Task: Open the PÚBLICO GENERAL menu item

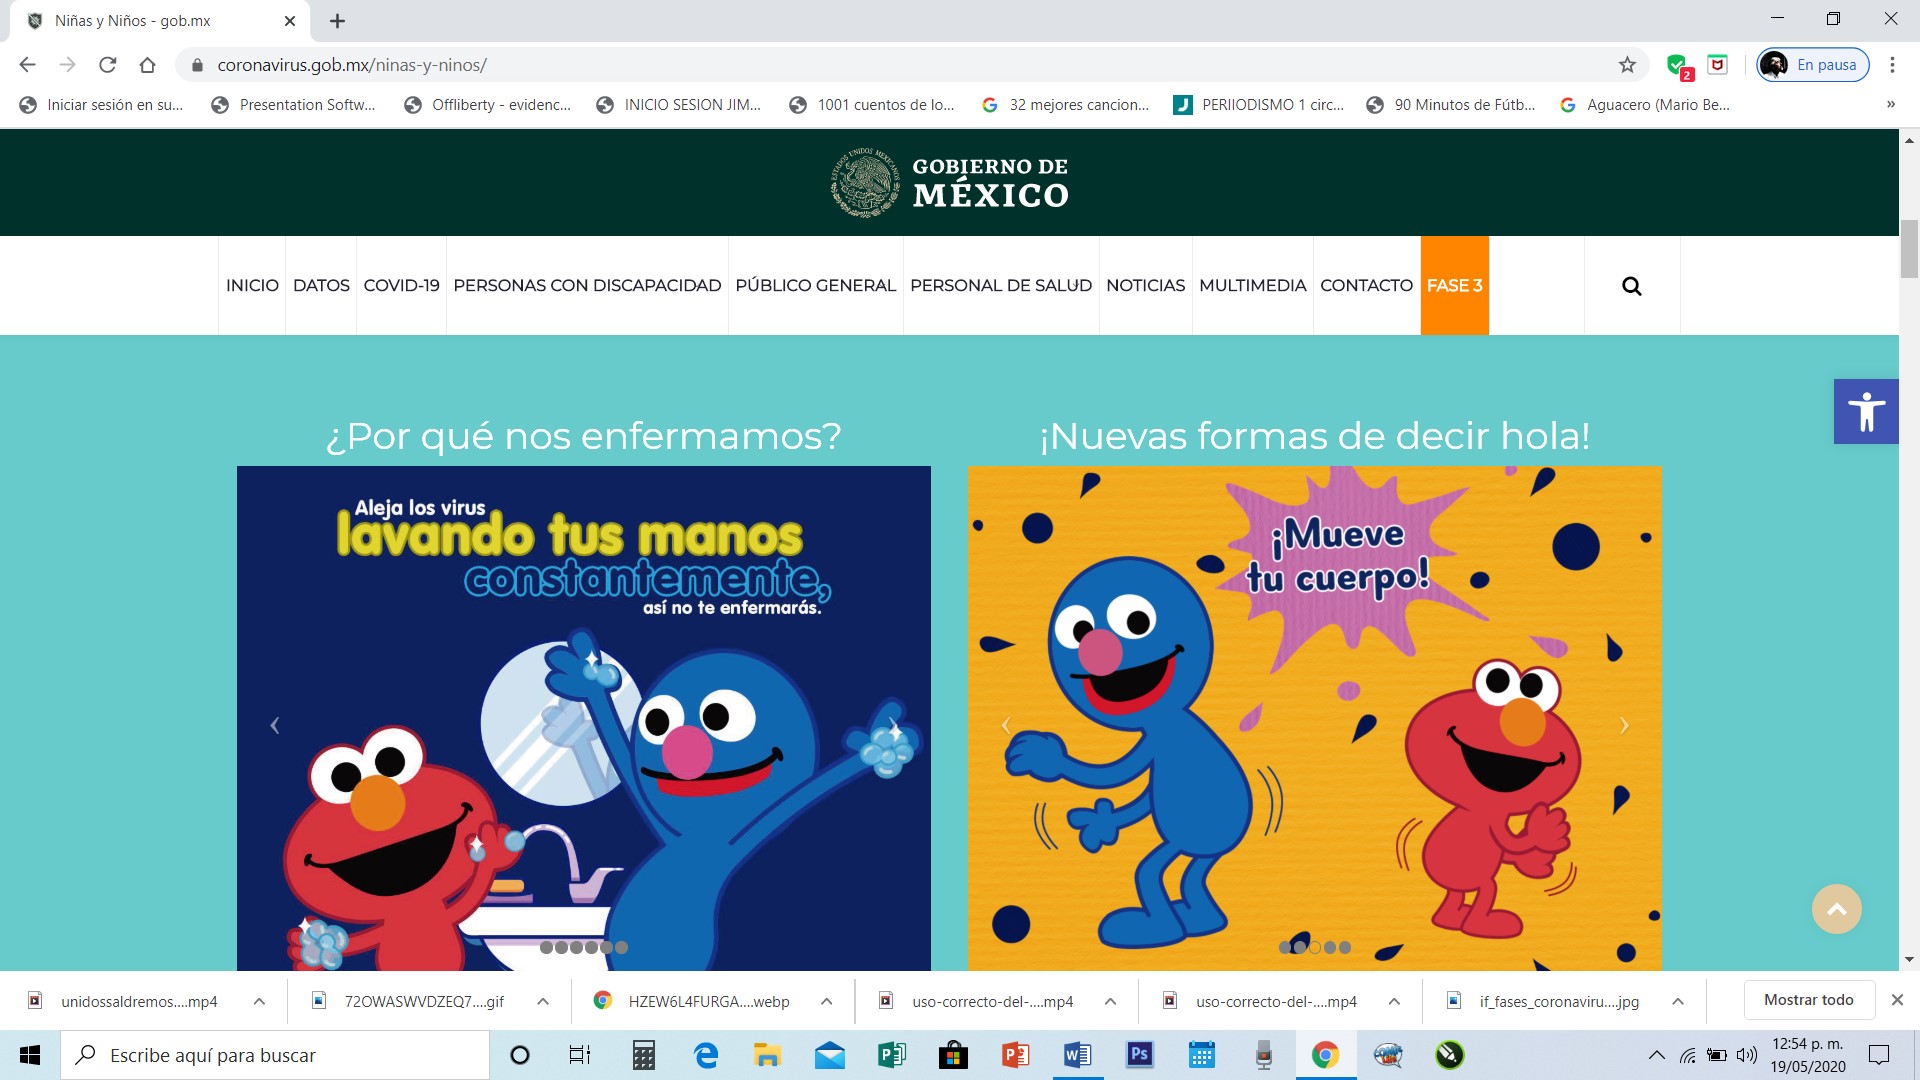Action: coord(815,286)
